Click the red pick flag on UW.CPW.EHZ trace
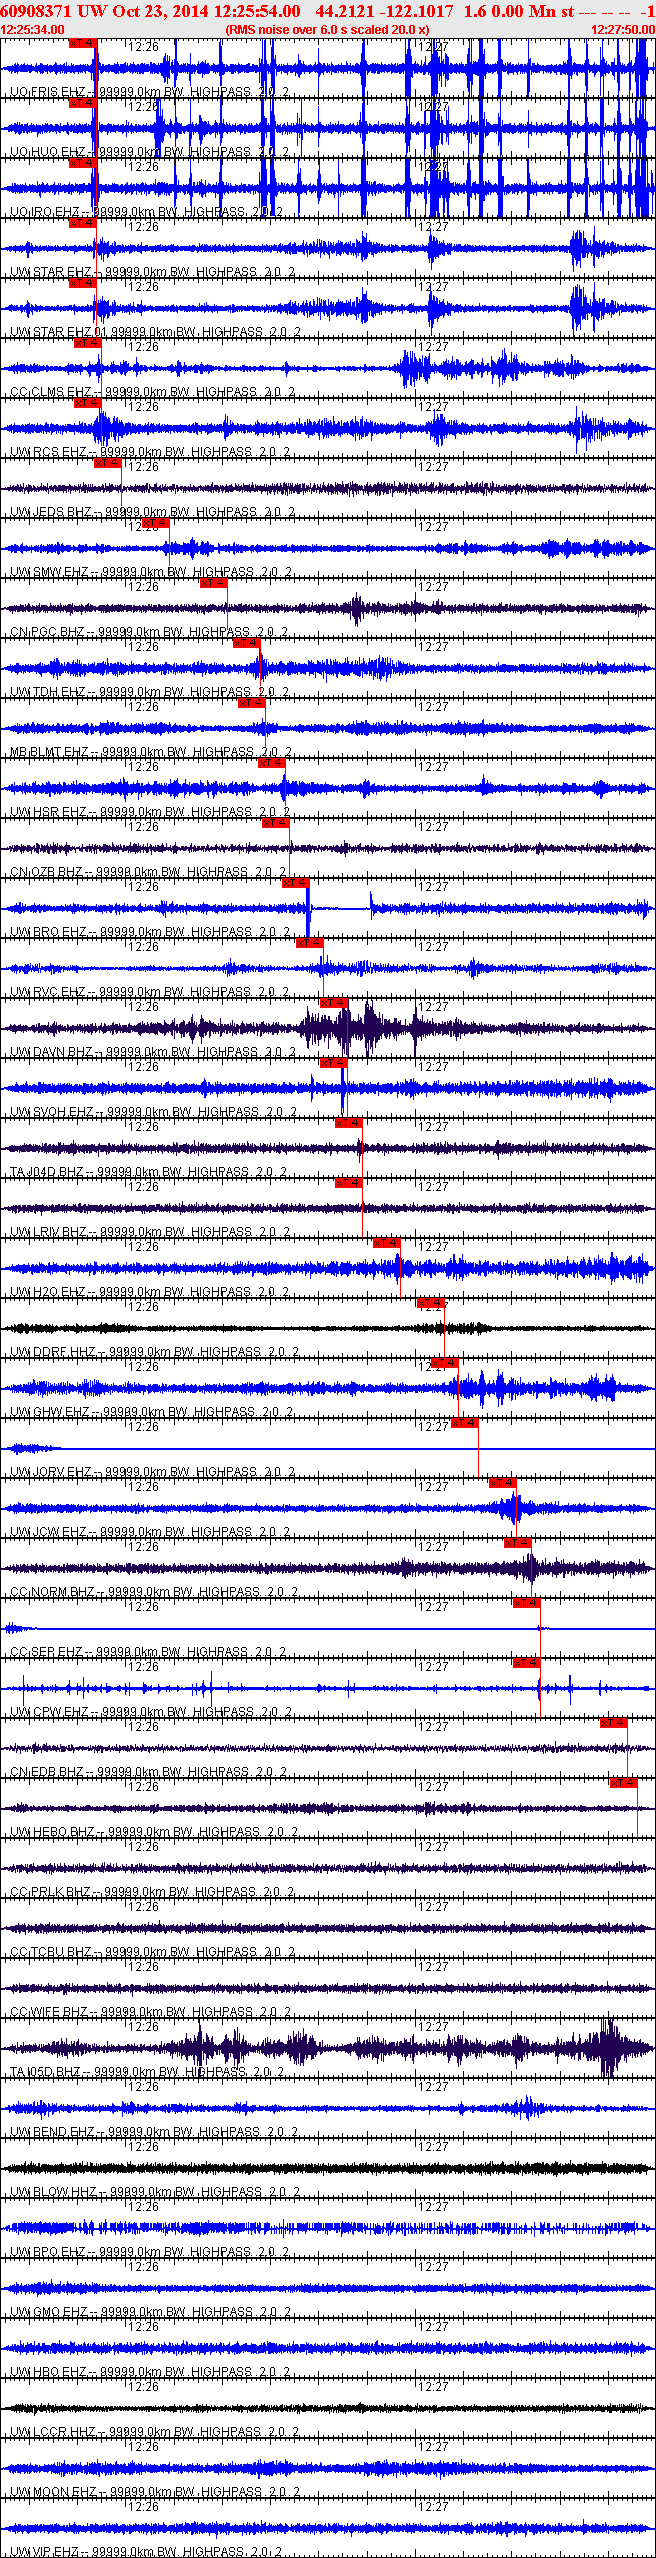Image resolution: width=656 pixels, height=2558 pixels. 527,1663
